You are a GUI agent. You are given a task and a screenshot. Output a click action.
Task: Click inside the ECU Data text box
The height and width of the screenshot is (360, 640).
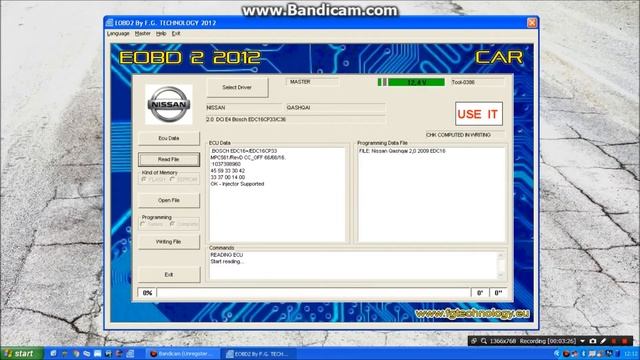[x=277, y=195]
